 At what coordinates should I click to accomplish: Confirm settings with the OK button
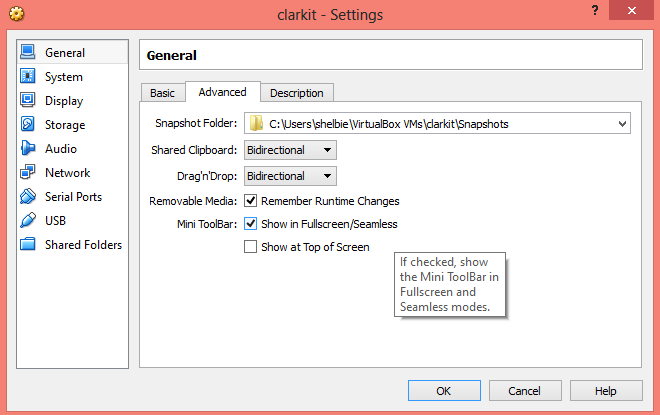pyautogui.click(x=444, y=391)
